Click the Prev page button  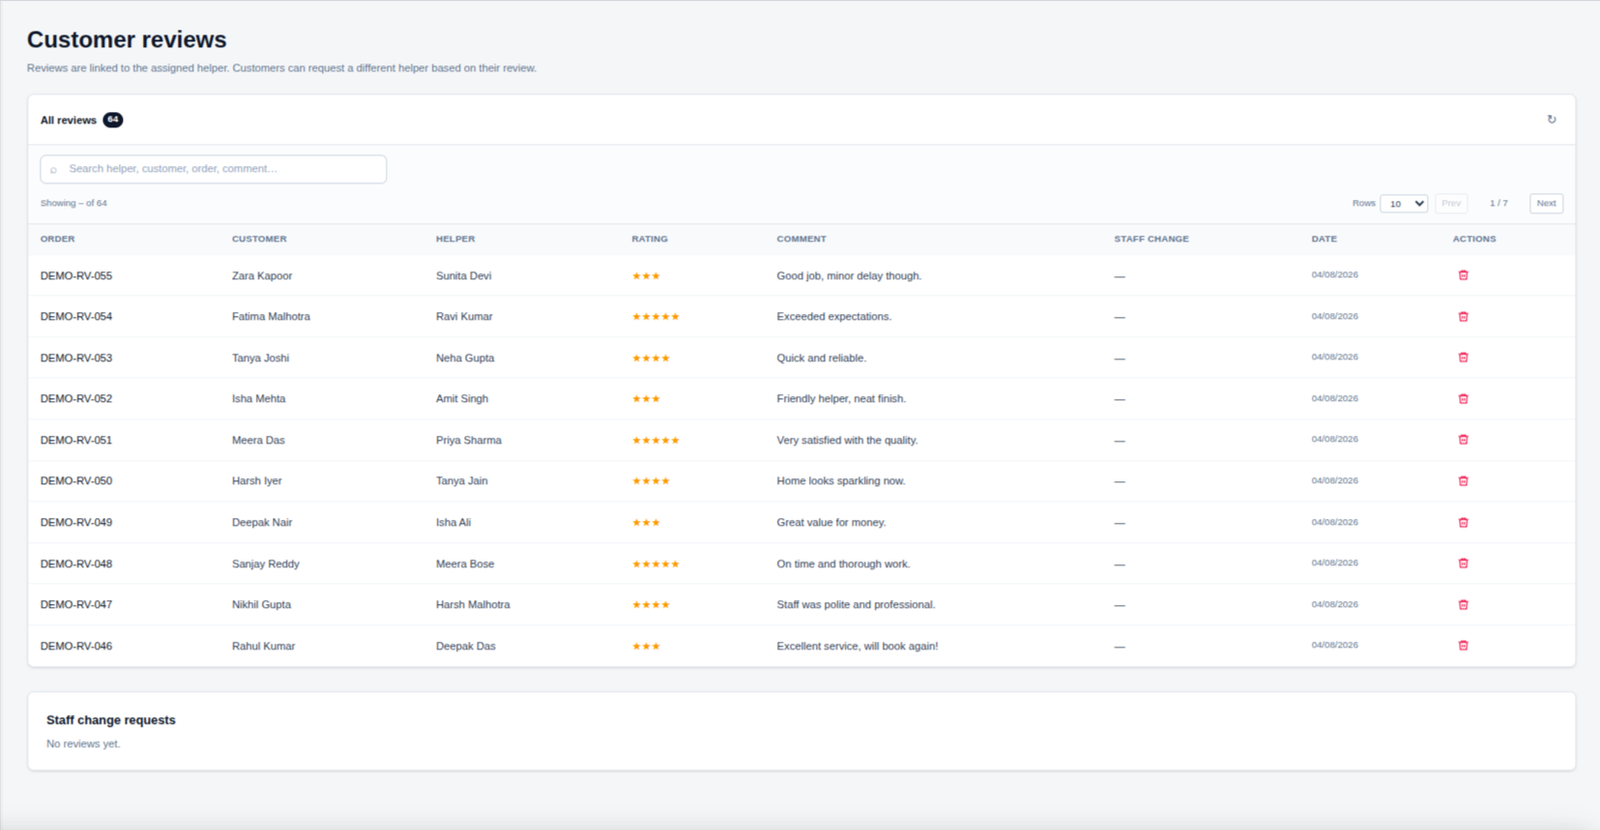click(x=1451, y=203)
